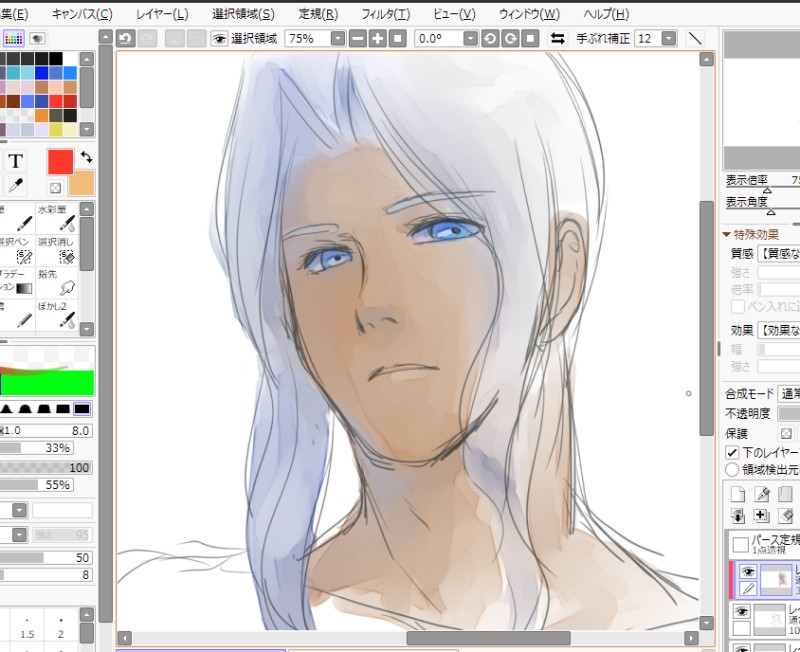800x652 pixels.
Task: Select the gradient tool
Action: pyautogui.click(x=16, y=282)
